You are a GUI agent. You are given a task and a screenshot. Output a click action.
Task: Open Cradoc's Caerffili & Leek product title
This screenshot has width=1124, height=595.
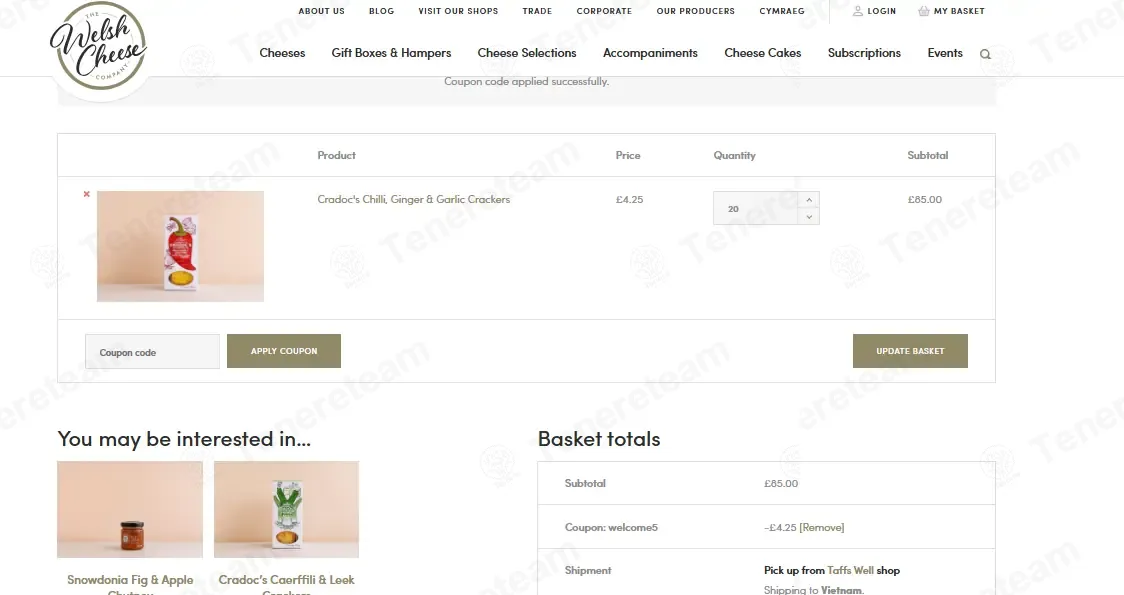(286, 584)
